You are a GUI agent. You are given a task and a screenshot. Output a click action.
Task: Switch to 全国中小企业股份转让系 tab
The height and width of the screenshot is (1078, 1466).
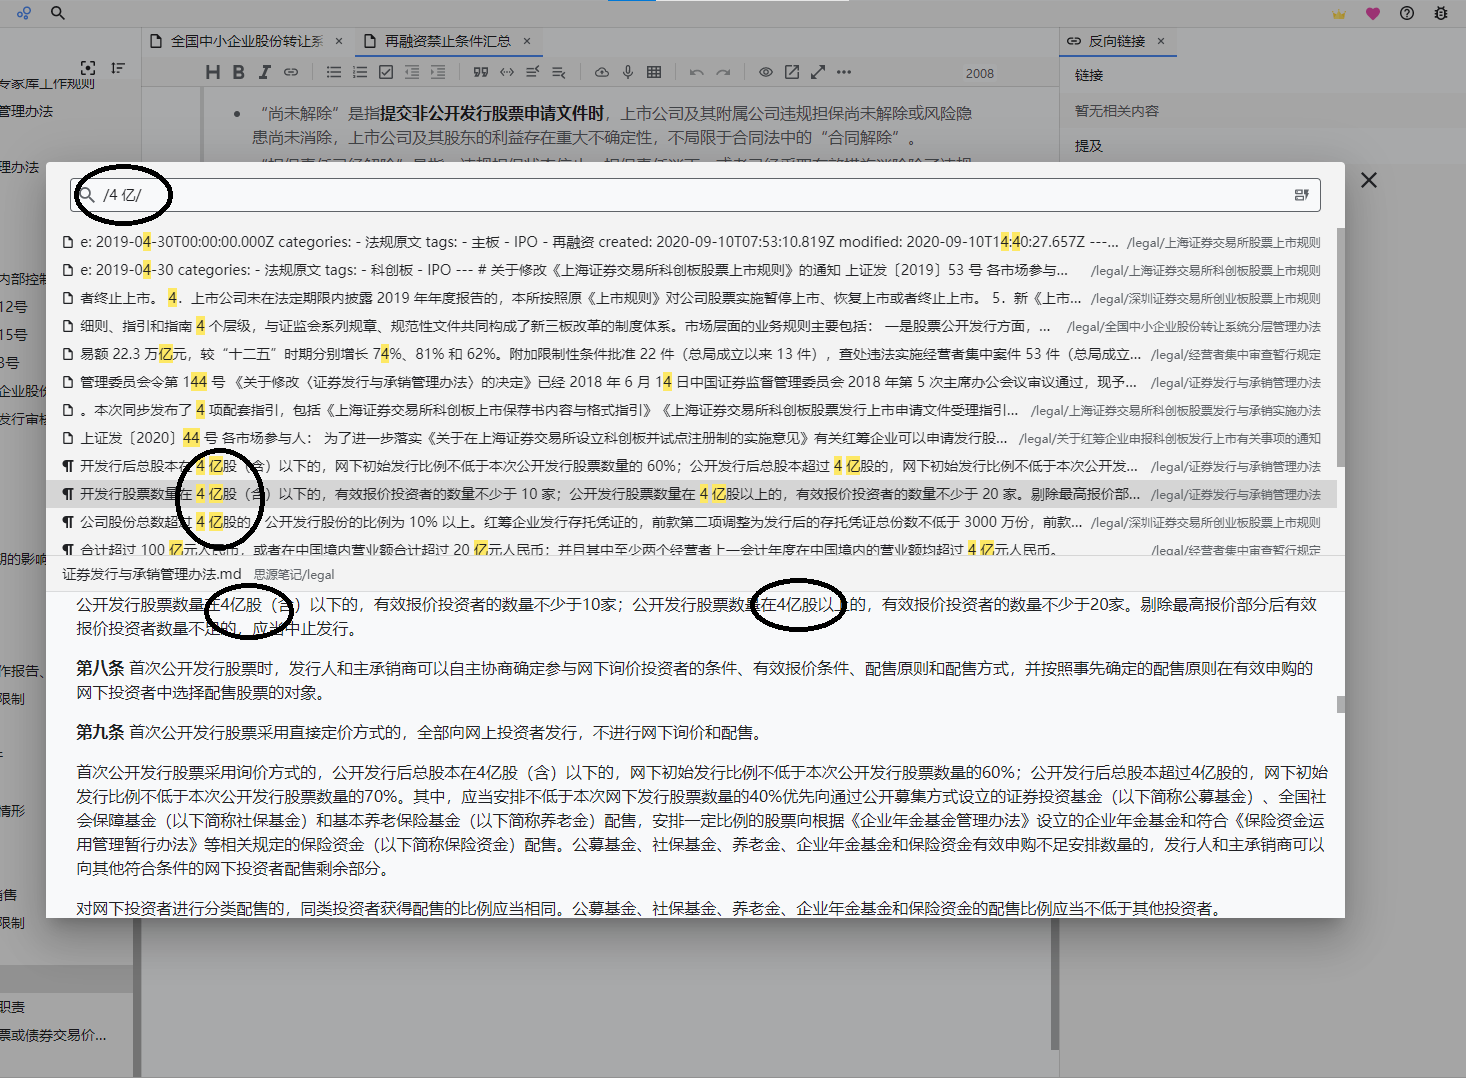[246, 41]
